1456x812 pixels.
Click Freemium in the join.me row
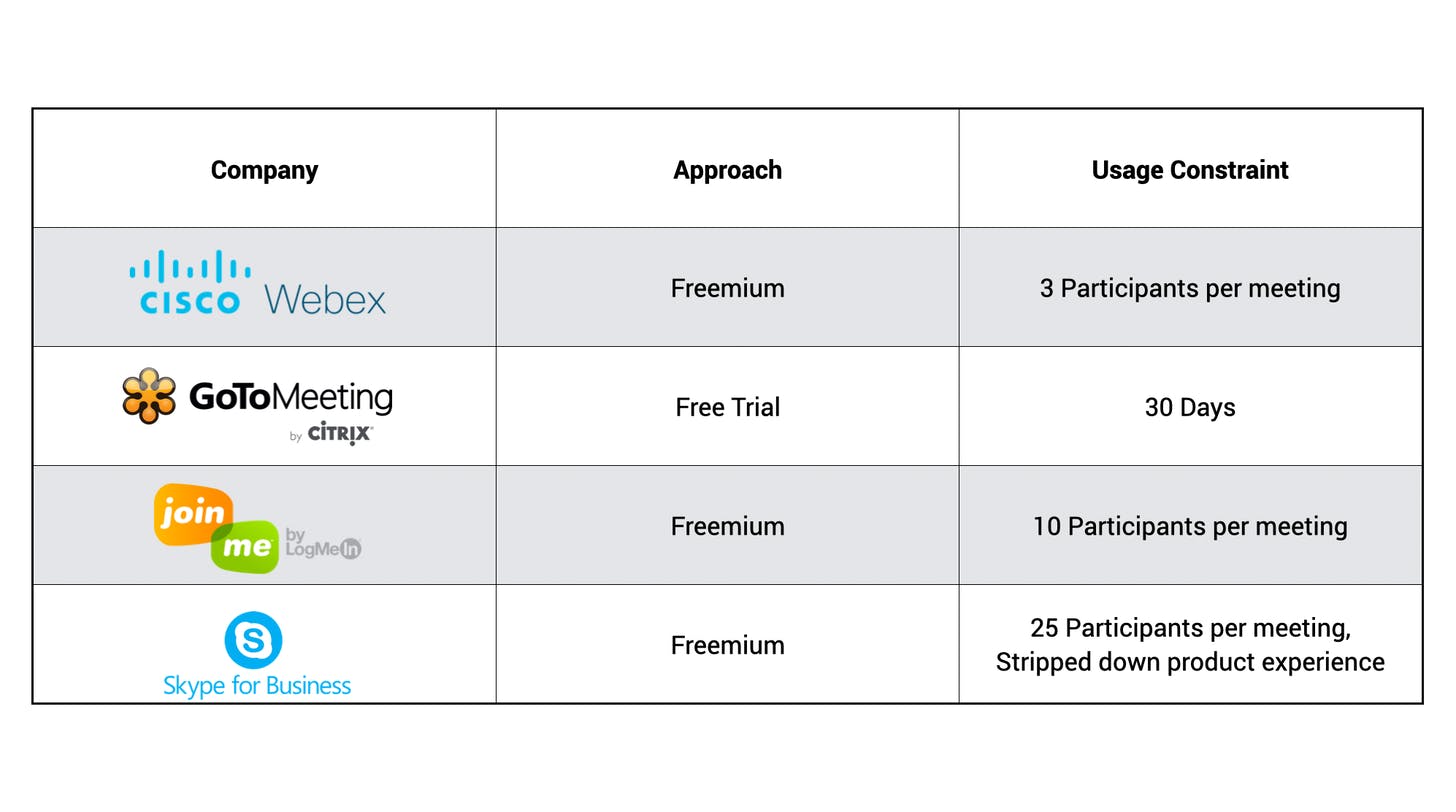click(x=727, y=526)
